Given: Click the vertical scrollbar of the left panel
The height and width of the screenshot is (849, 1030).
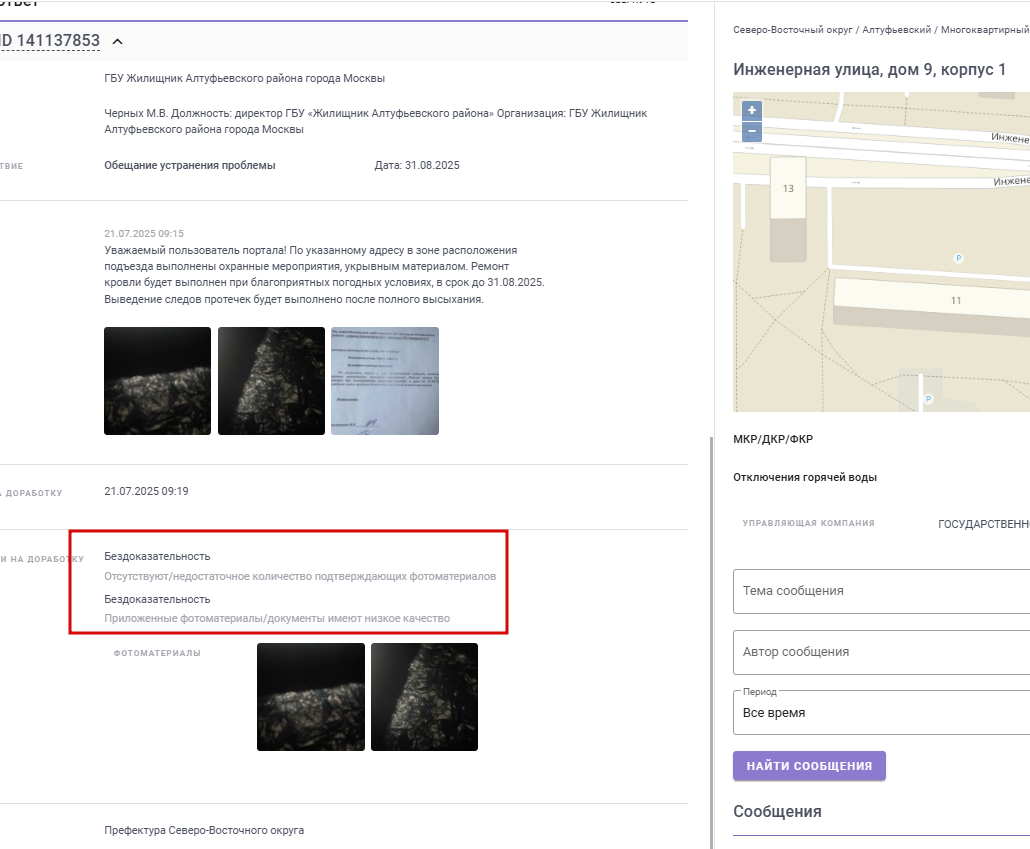Looking at the screenshot, I should (x=711, y=643).
